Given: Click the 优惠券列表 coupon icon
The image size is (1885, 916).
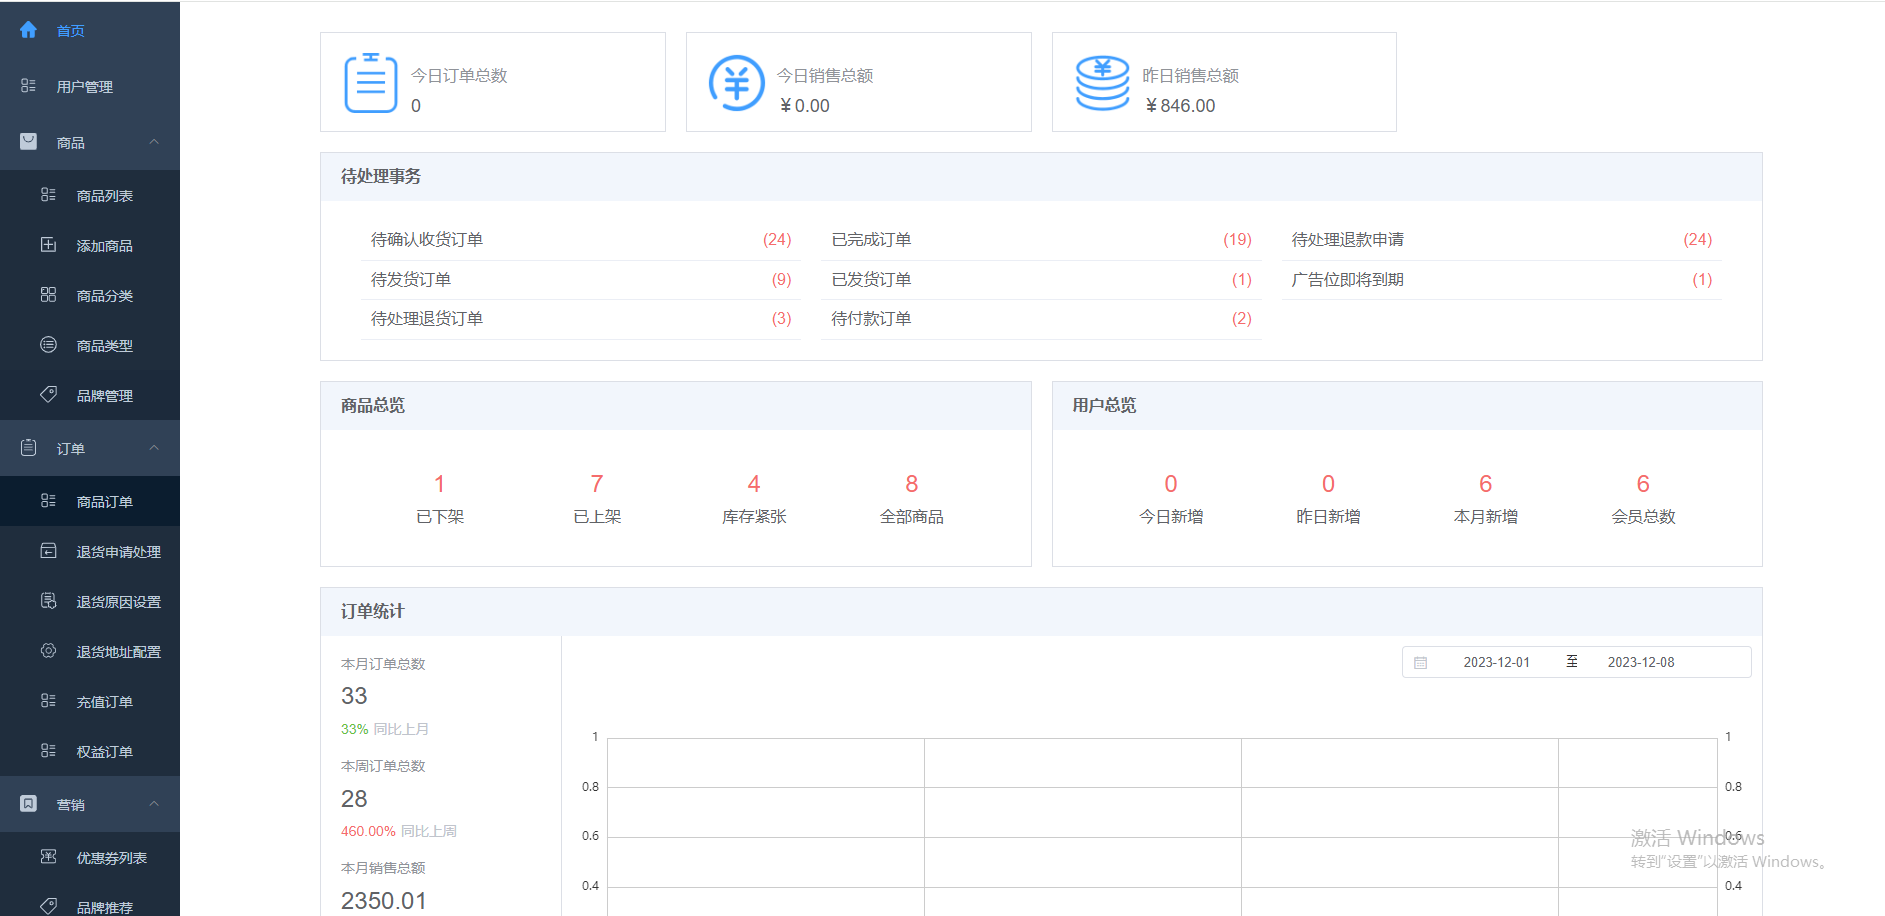Looking at the screenshot, I should (48, 857).
